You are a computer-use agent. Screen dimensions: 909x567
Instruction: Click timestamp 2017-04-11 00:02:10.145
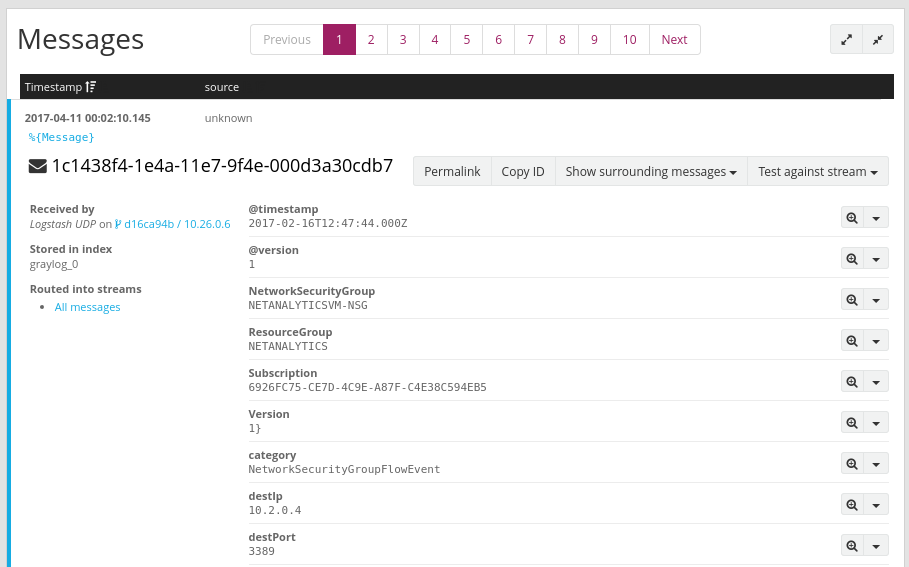88,118
